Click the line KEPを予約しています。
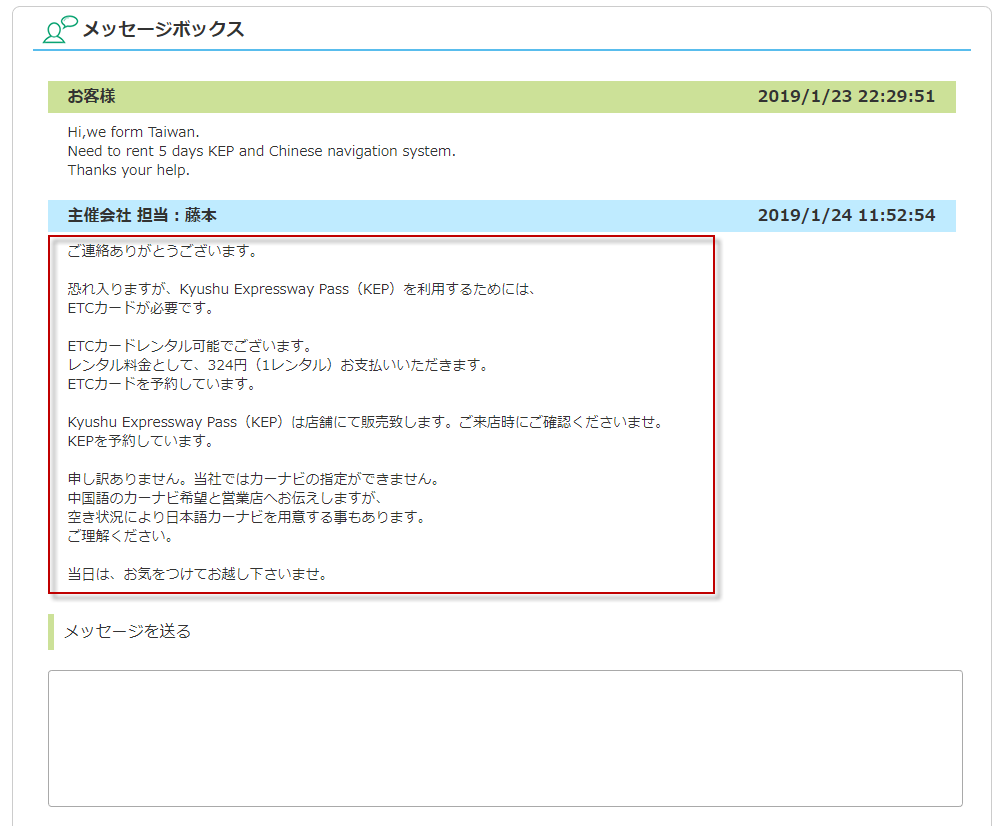This screenshot has width=1006, height=826. [141, 441]
